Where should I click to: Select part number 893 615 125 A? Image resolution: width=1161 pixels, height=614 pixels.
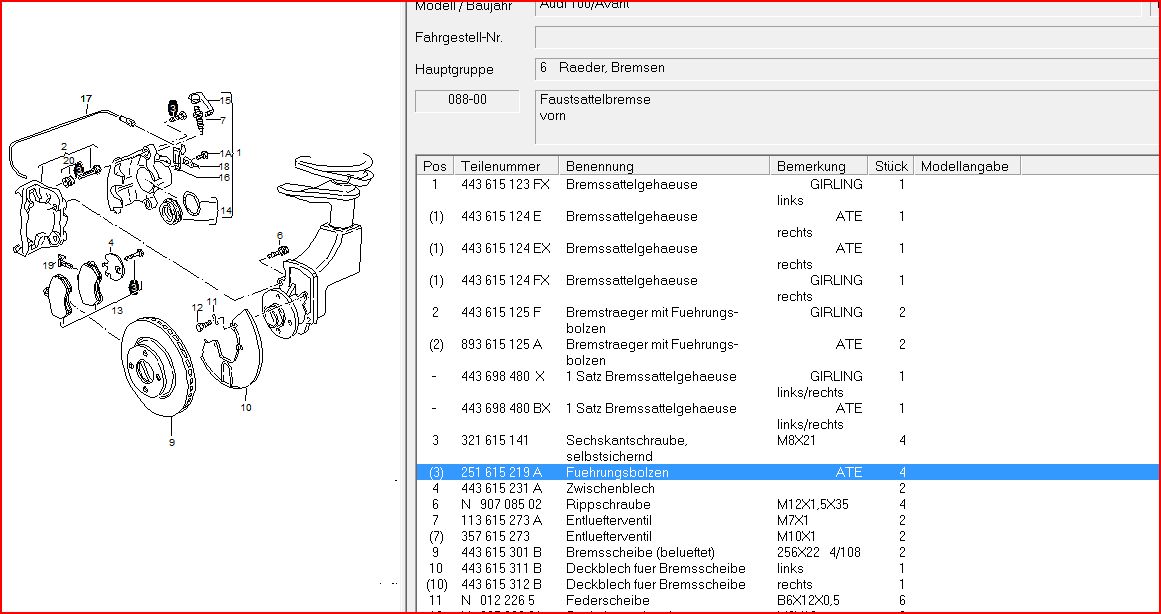[501, 344]
